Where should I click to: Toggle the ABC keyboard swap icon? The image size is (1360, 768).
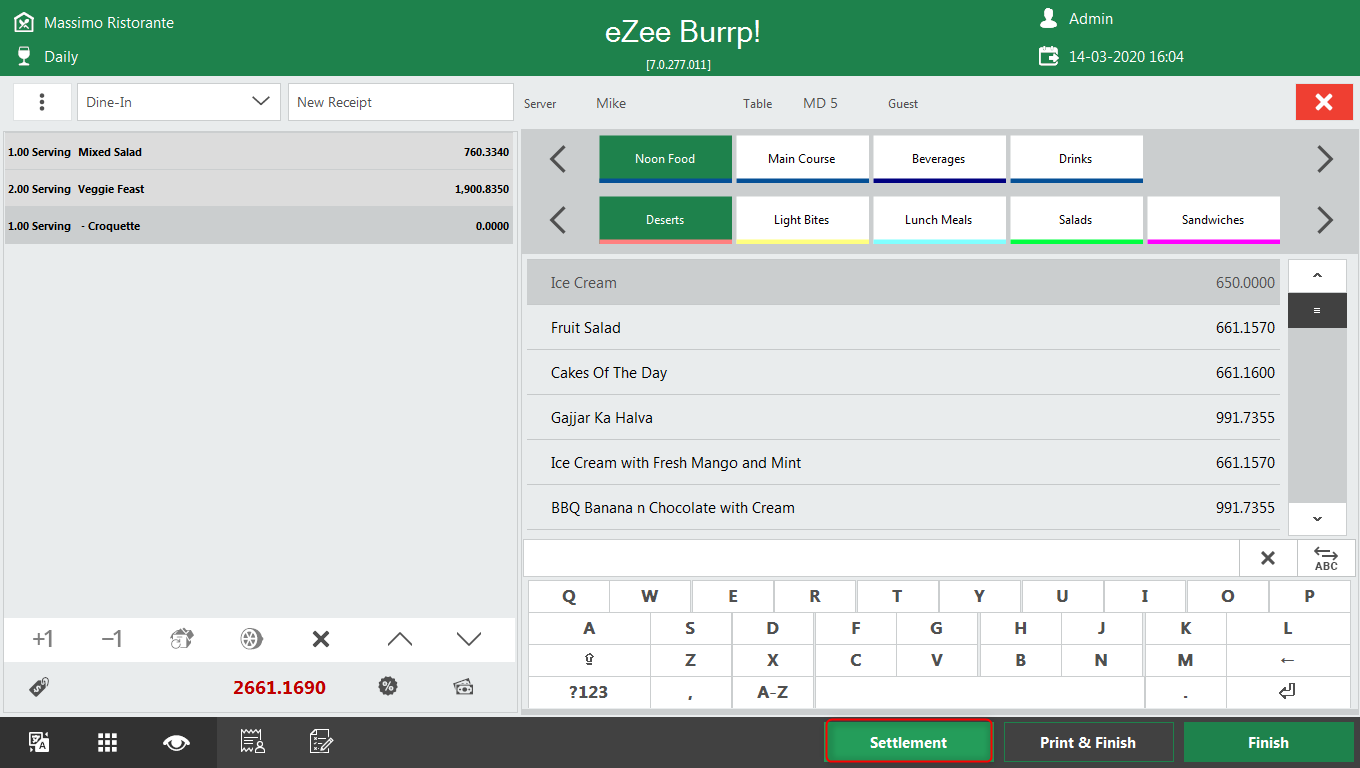tap(1326, 558)
